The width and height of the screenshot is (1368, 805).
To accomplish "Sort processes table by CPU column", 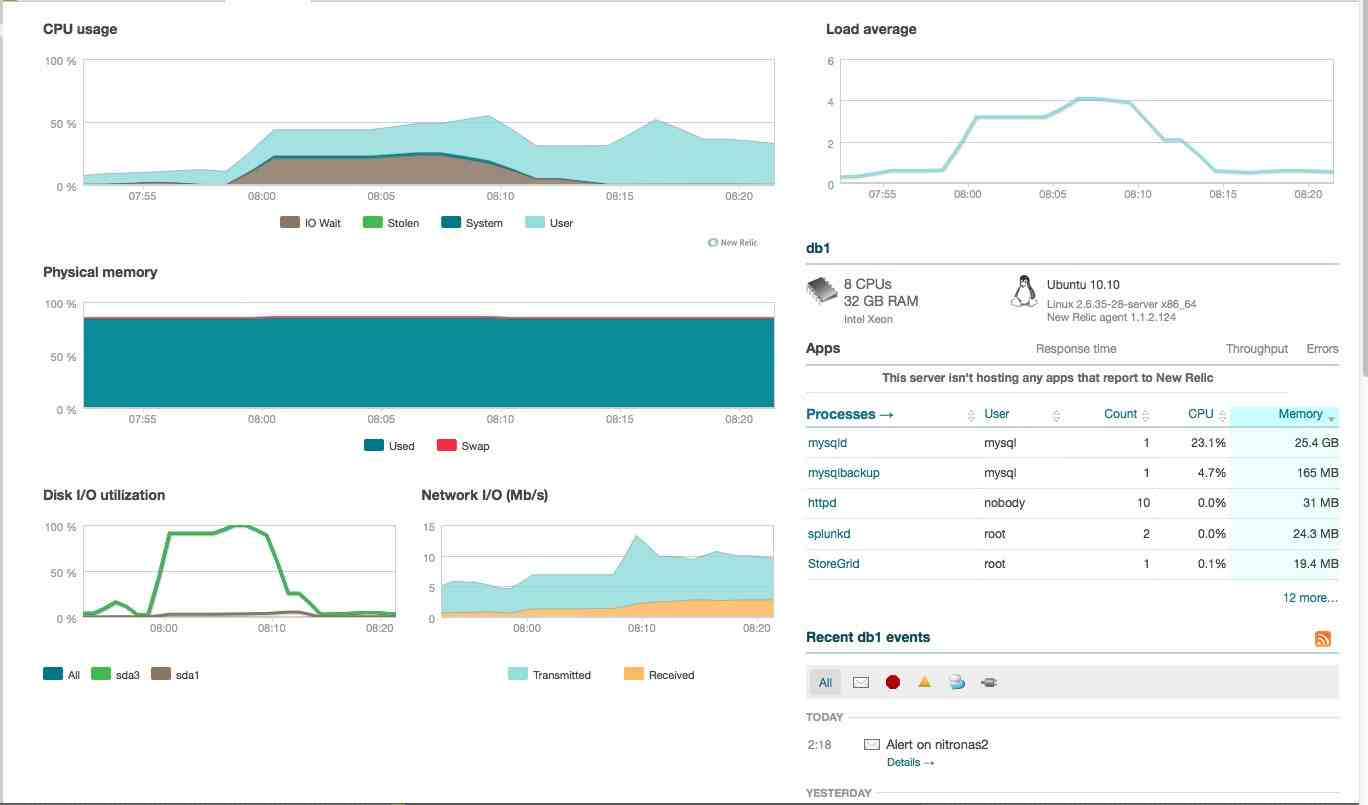I will tap(1200, 414).
